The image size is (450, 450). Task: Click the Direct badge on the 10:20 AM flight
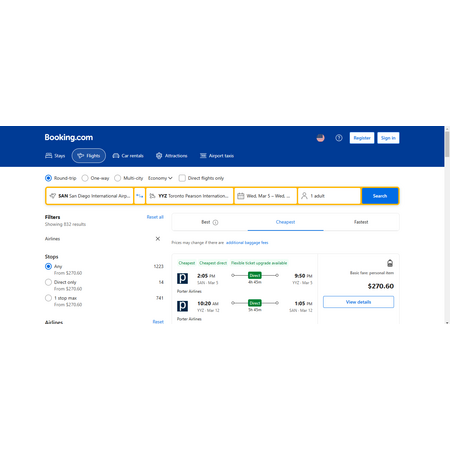255,303
